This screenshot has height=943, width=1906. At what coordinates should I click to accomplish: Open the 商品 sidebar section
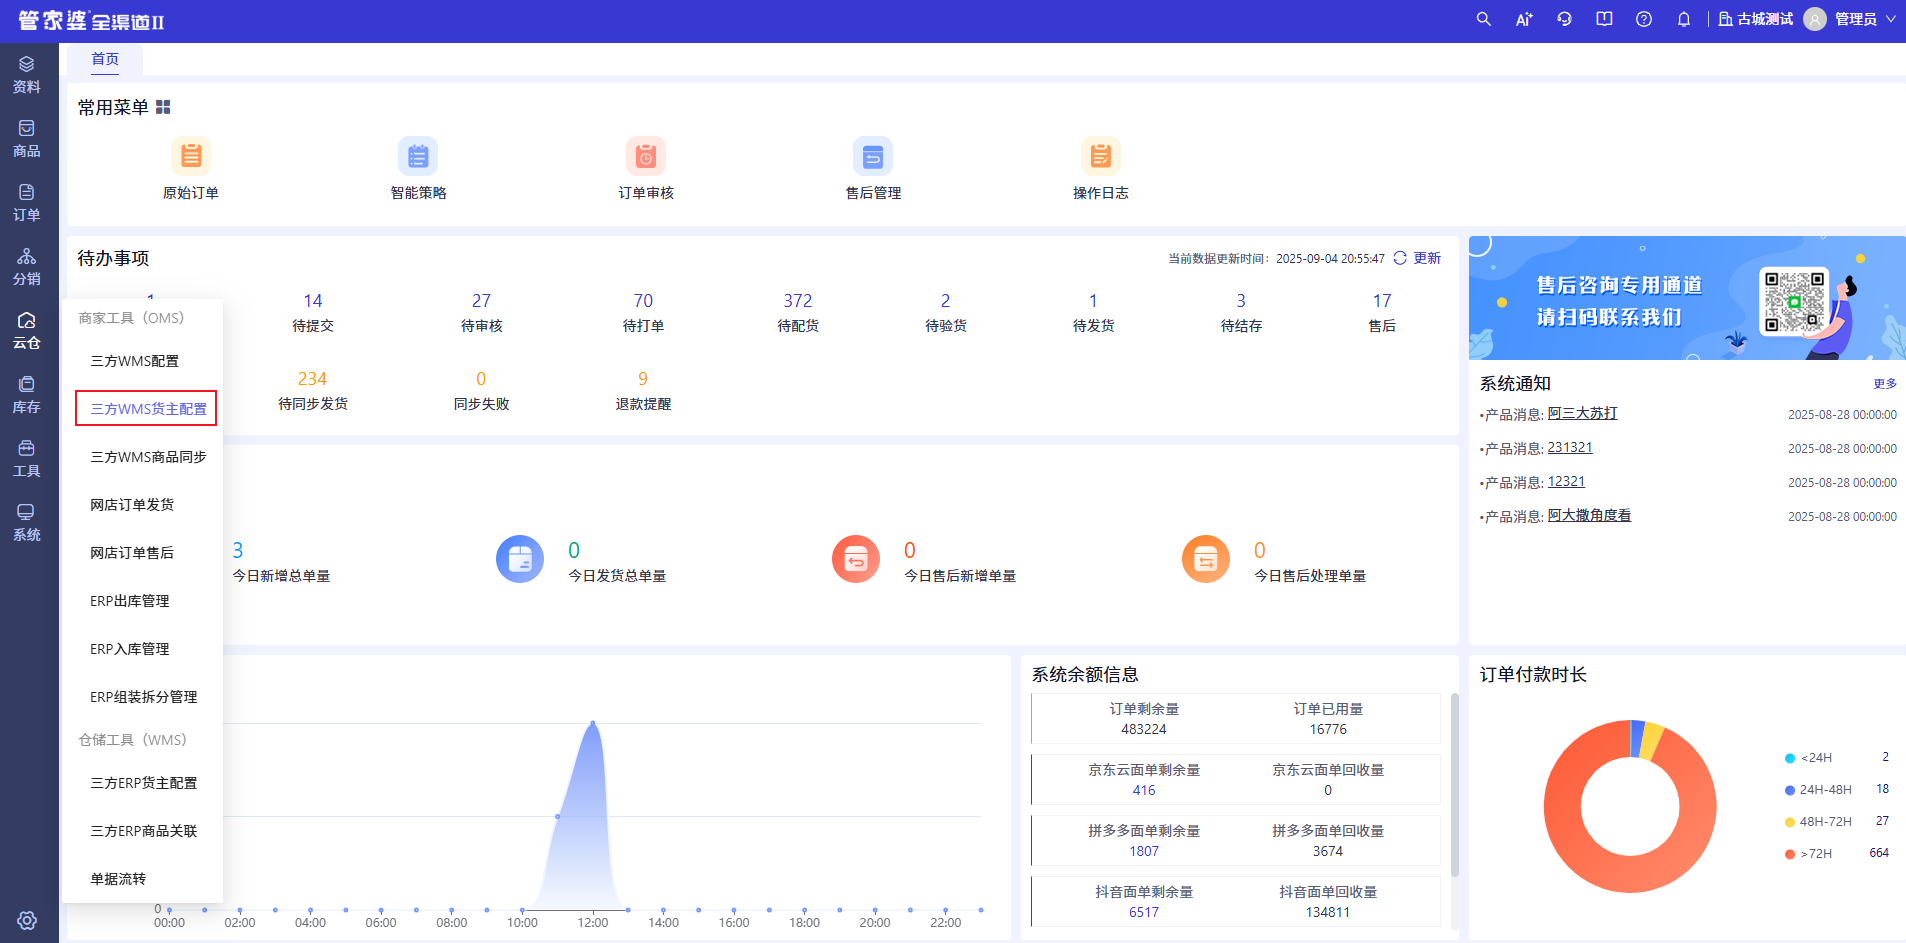pos(27,139)
